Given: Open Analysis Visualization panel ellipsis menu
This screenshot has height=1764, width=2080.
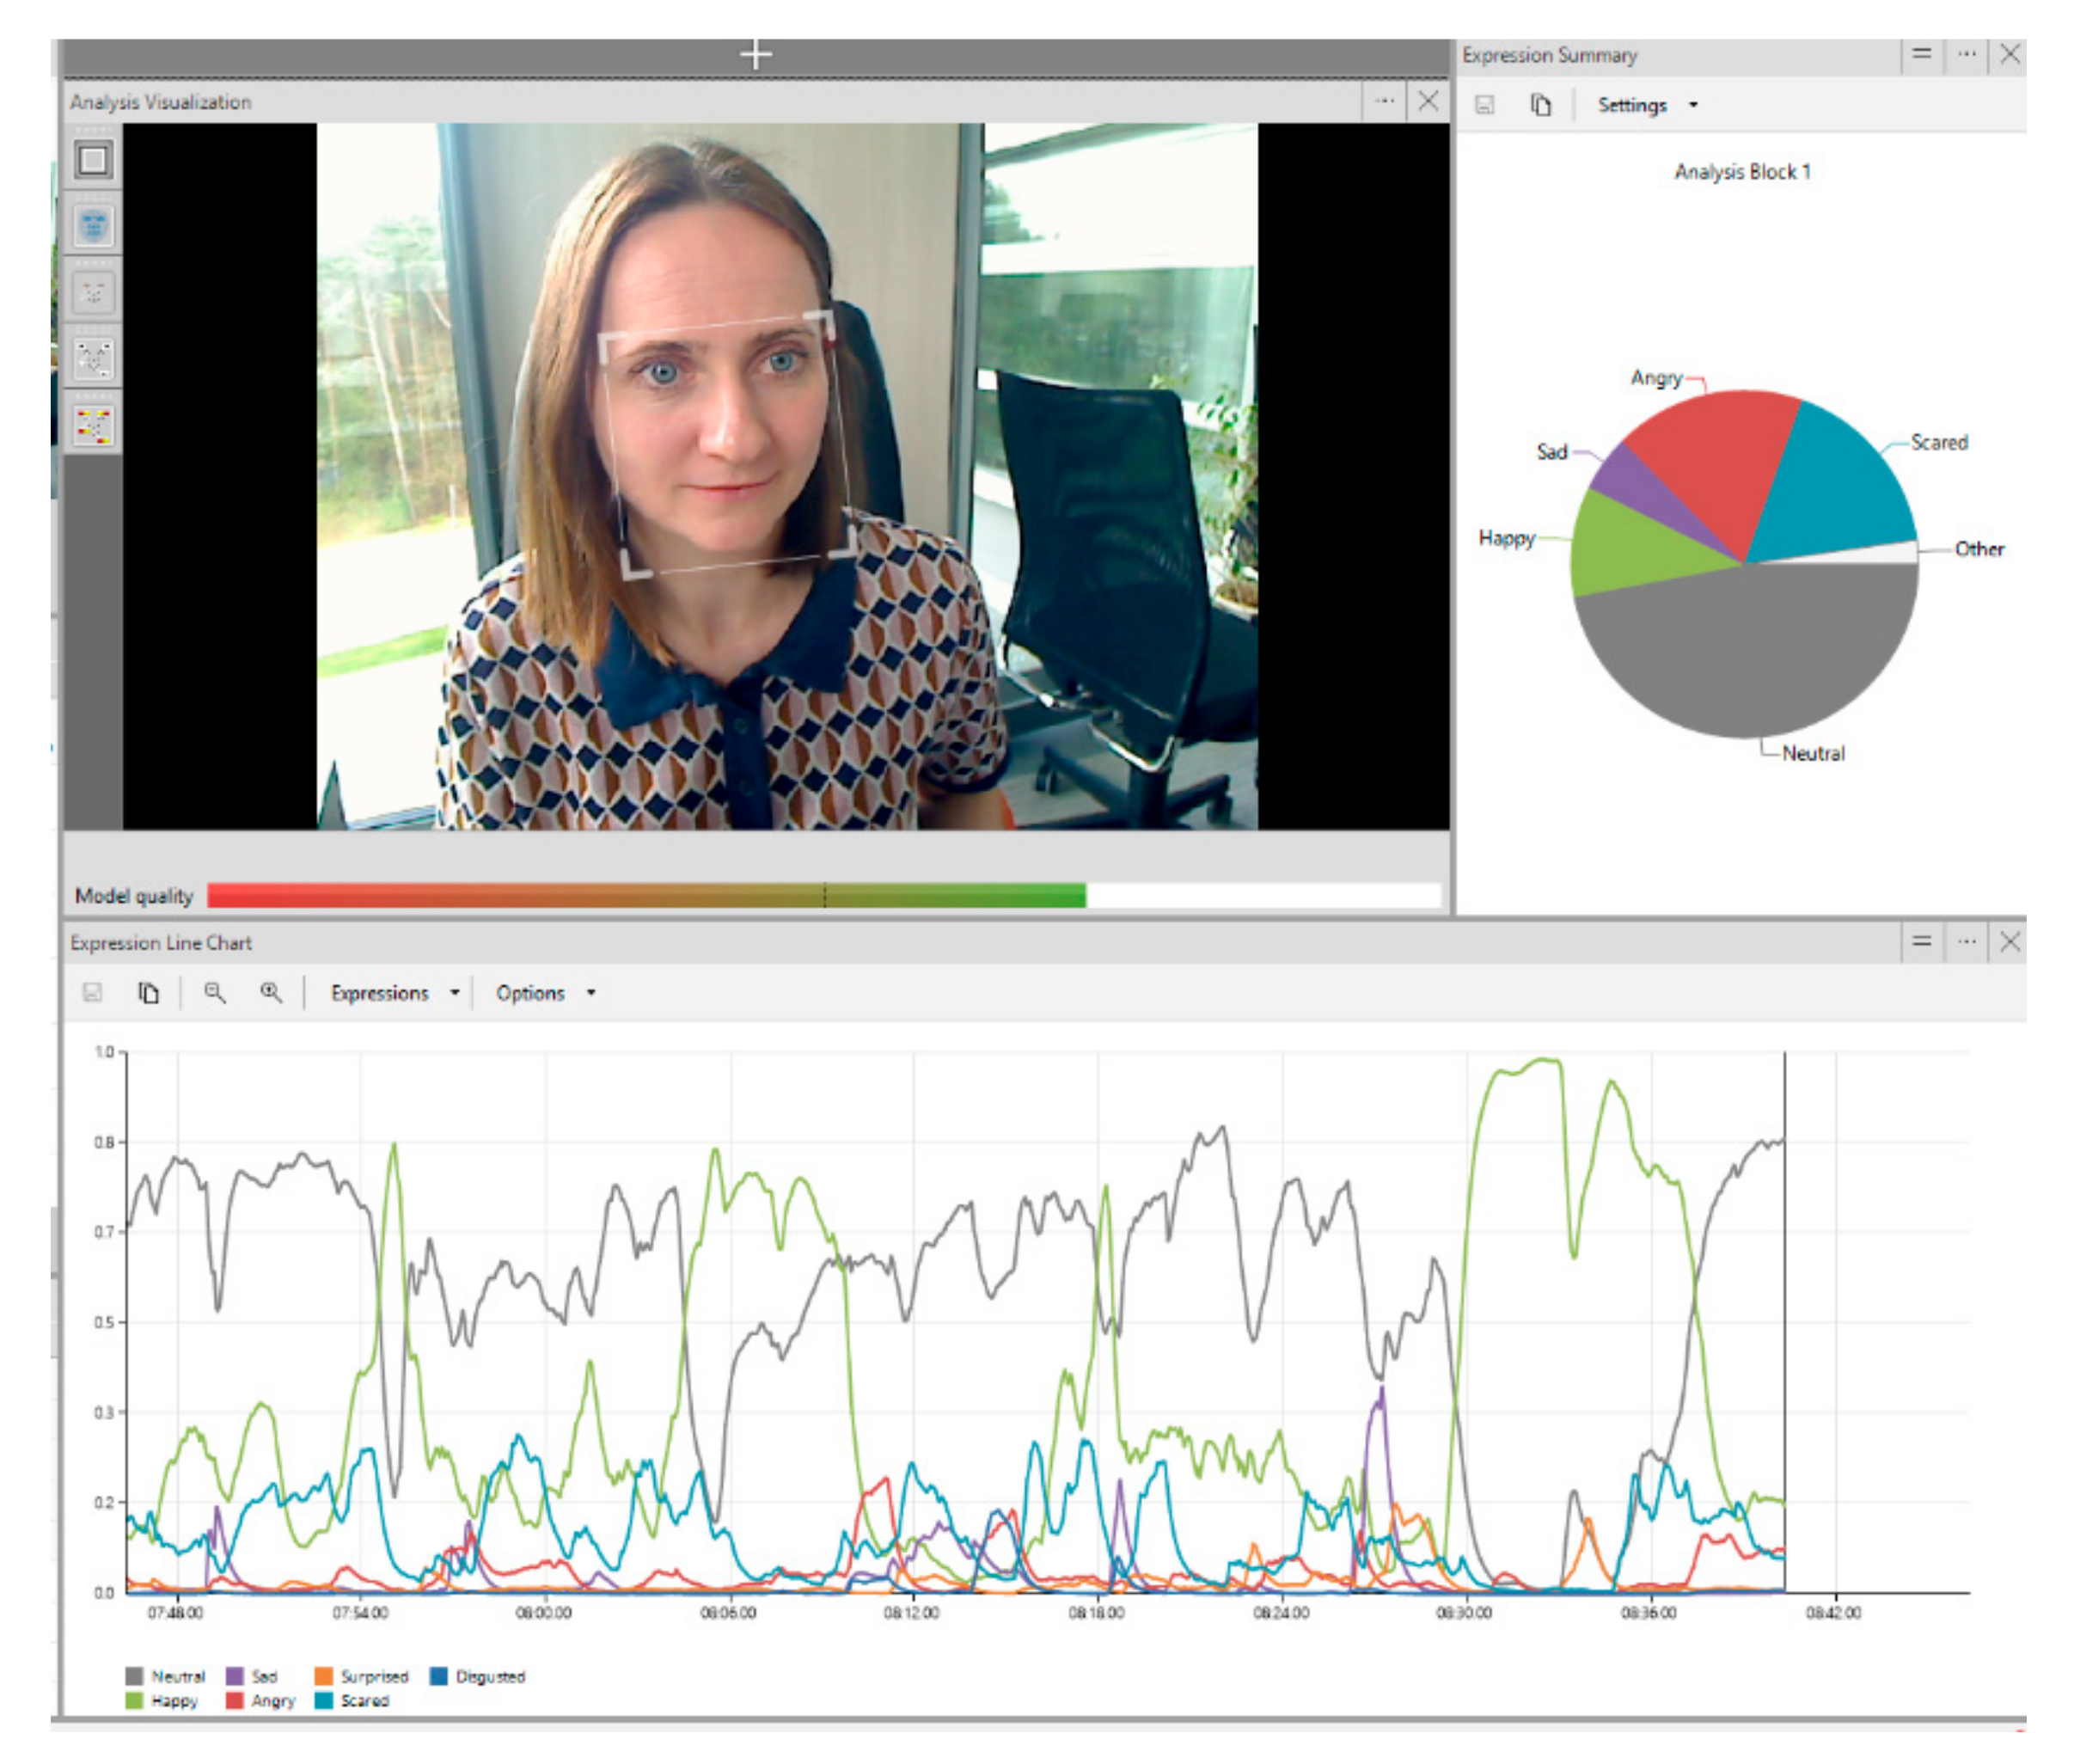Looking at the screenshot, I should 1384,101.
